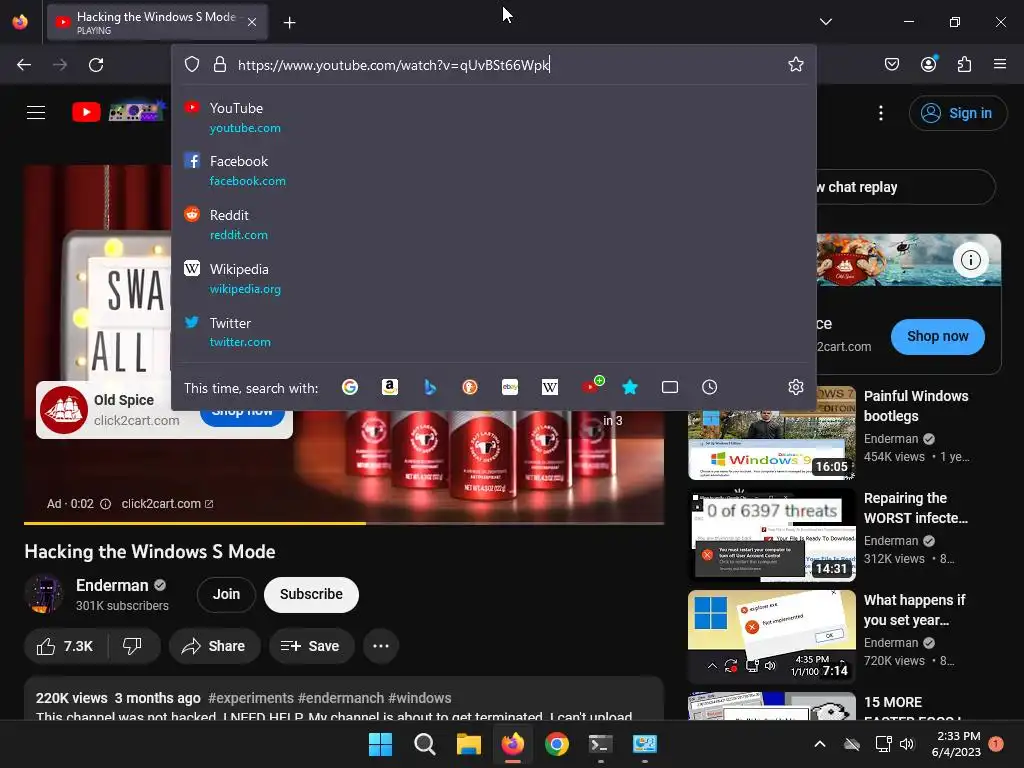Screen dimensions: 1024x768
Task: Search this time with Amazon
Action: point(390,387)
